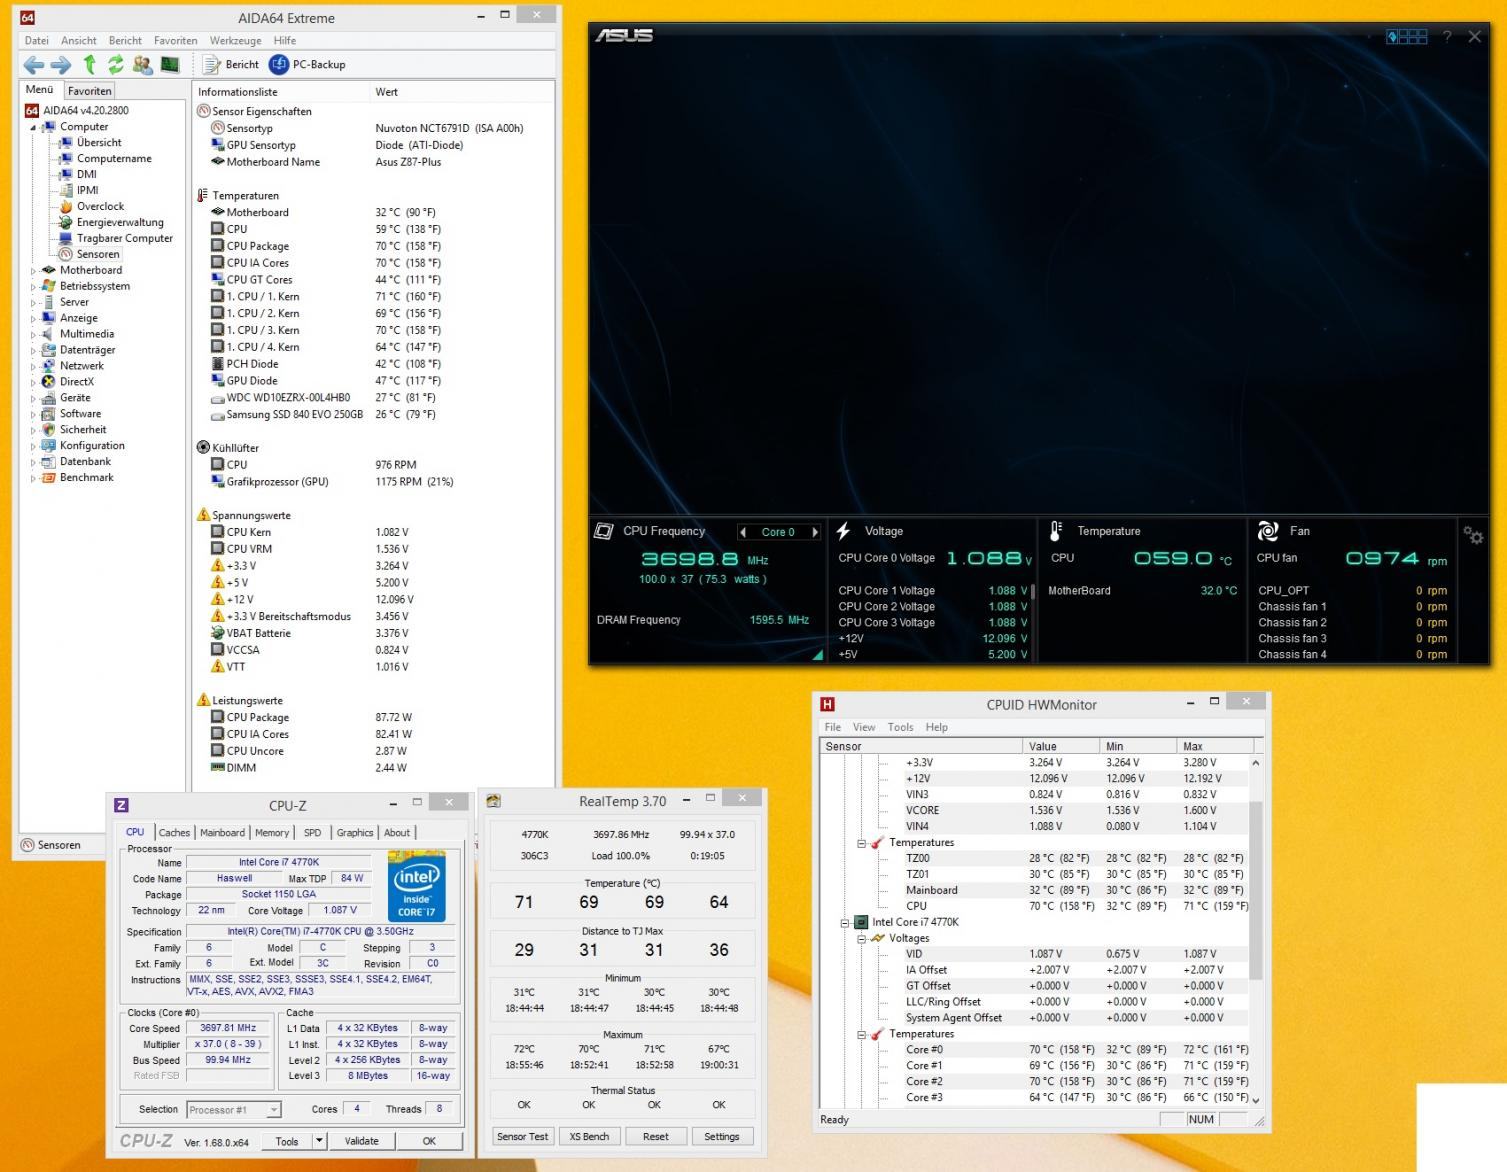Collapse Temperatures group under Intel Core i7 4770K
Image resolution: width=1507 pixels, height=1172 pixels.
tap(861, 1034)
